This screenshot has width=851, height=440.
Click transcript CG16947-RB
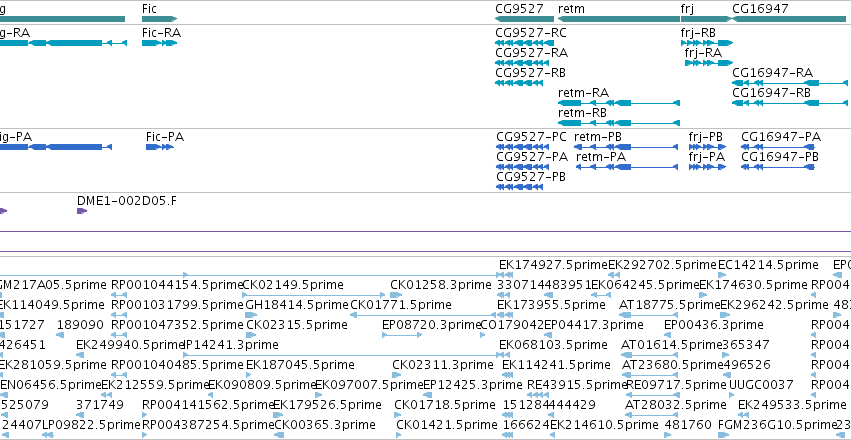772,93
